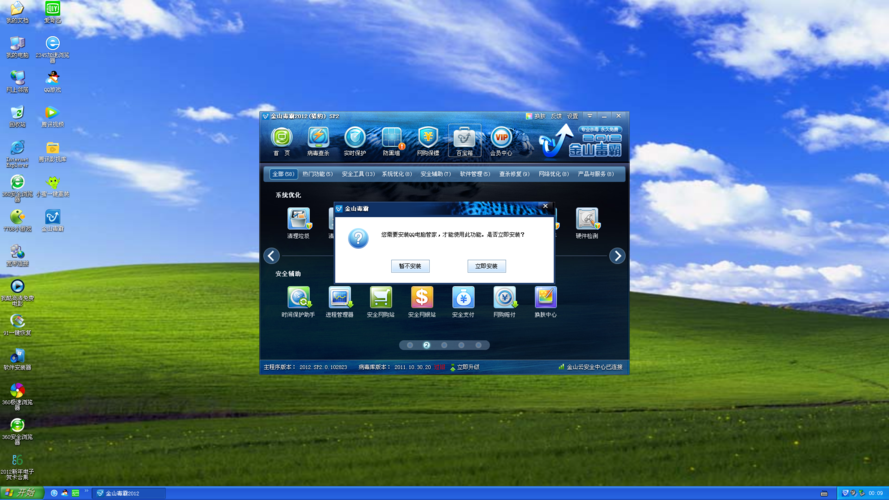This screenshot has width=889, height=500.
Task: Click the 首页 home icon
Action: (x=282, y=139)
